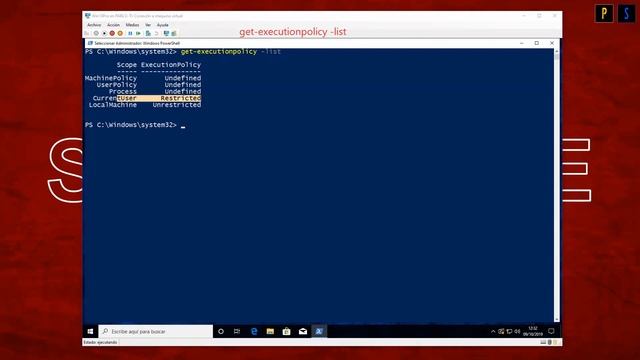Click the 'Scope' column header
The width and height of the screenshot is (640, 360).
(x=127, y=65)
